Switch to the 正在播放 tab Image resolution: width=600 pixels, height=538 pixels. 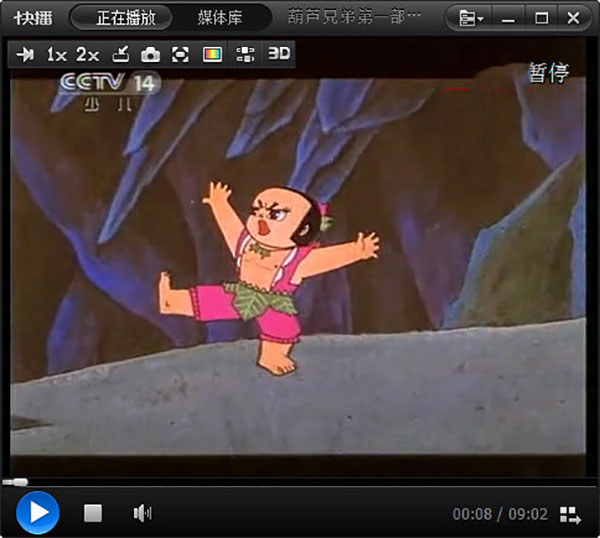tap(122, 18)
